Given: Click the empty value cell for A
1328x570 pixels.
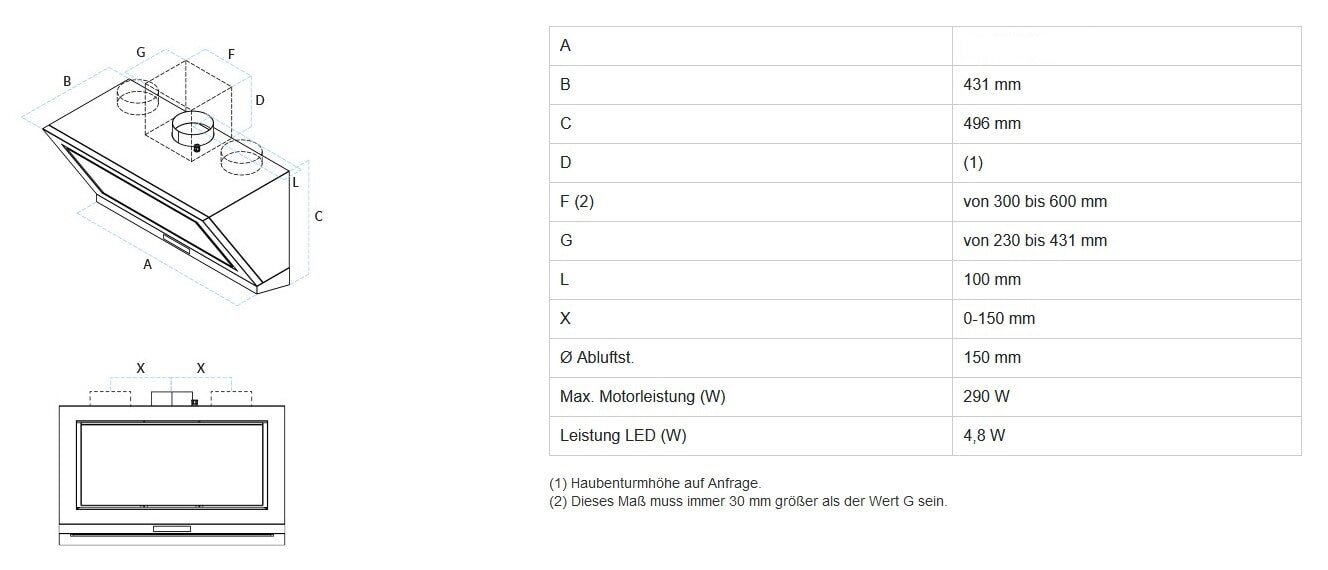Looking at the screenshot, I should click(x=1127, y=46).
